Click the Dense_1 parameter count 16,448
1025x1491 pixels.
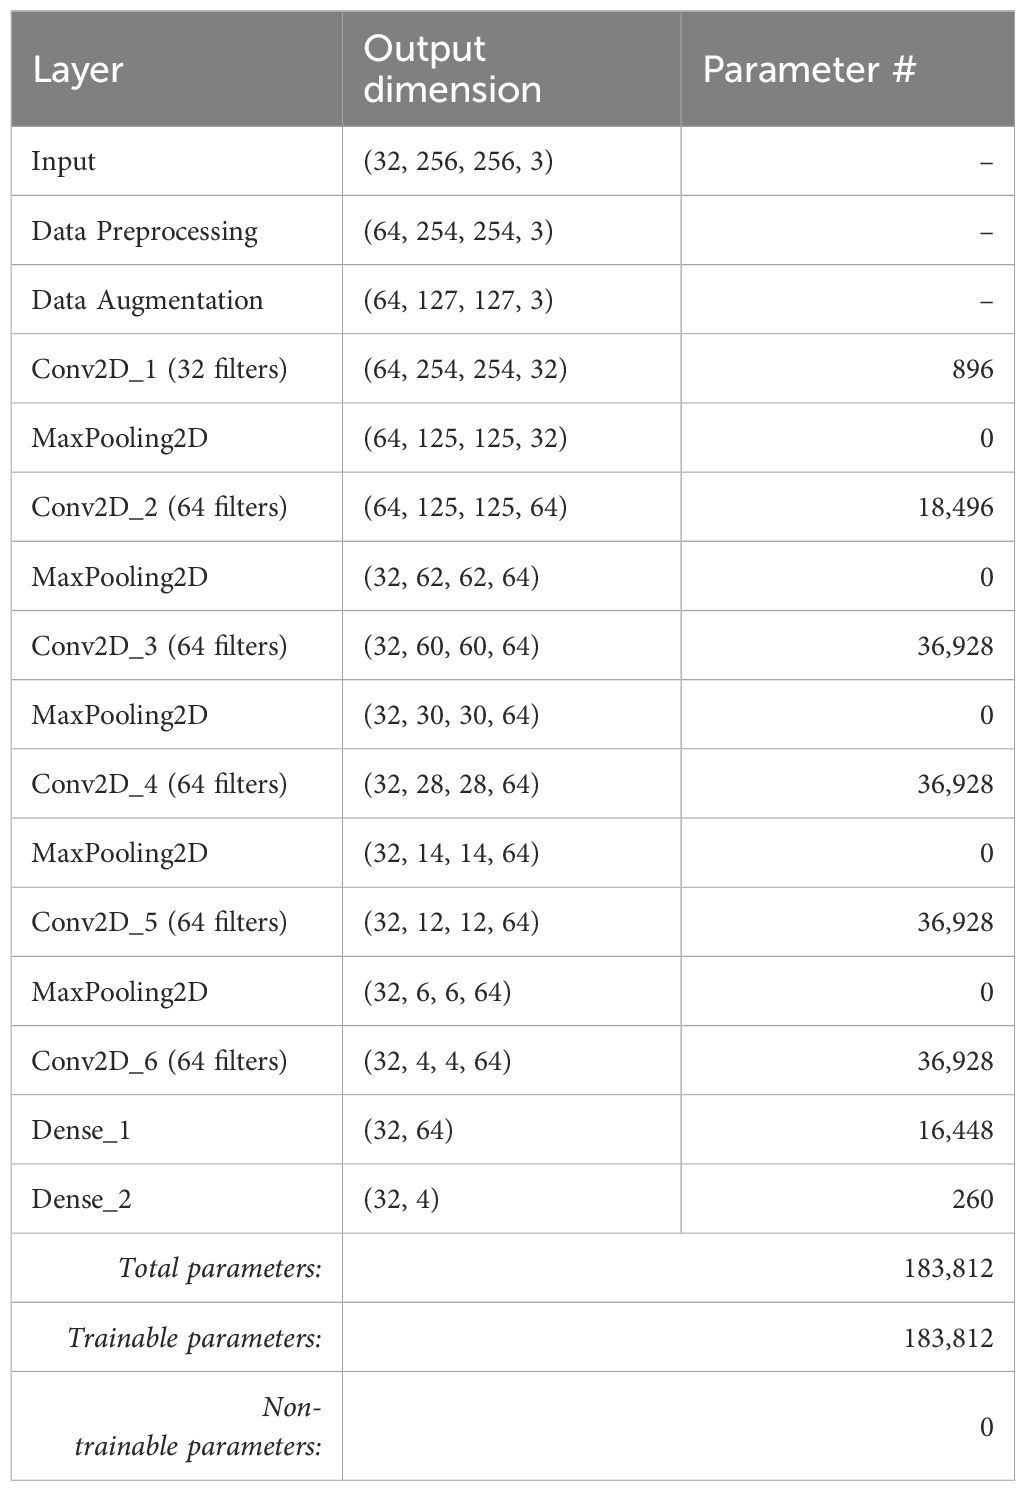[x=956, y=1130]
